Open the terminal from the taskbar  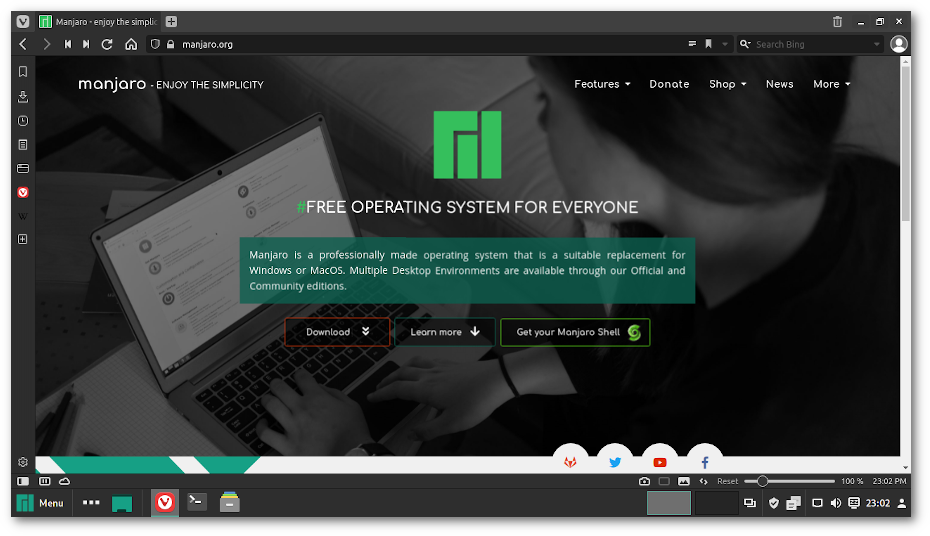click(x=196, y=503)
